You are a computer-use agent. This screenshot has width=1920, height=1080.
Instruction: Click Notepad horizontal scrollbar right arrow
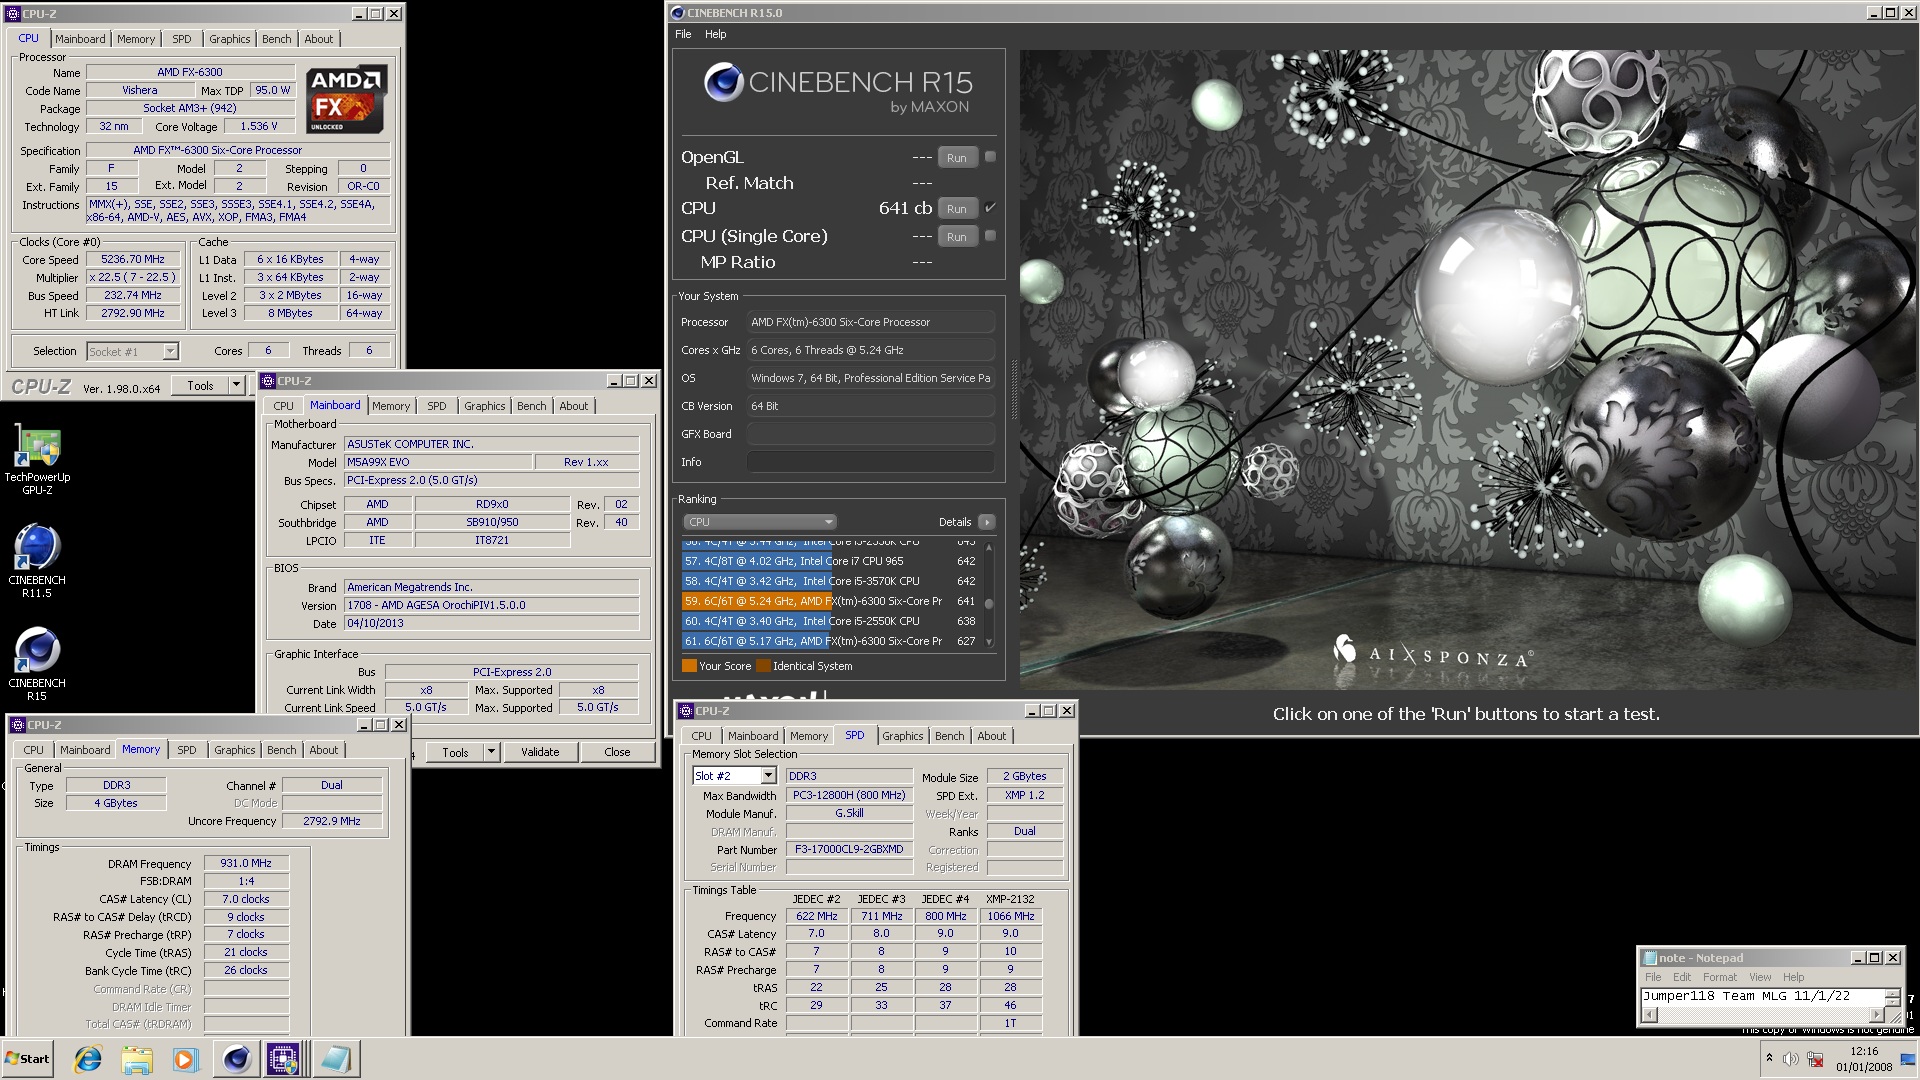point(1877,1015)
